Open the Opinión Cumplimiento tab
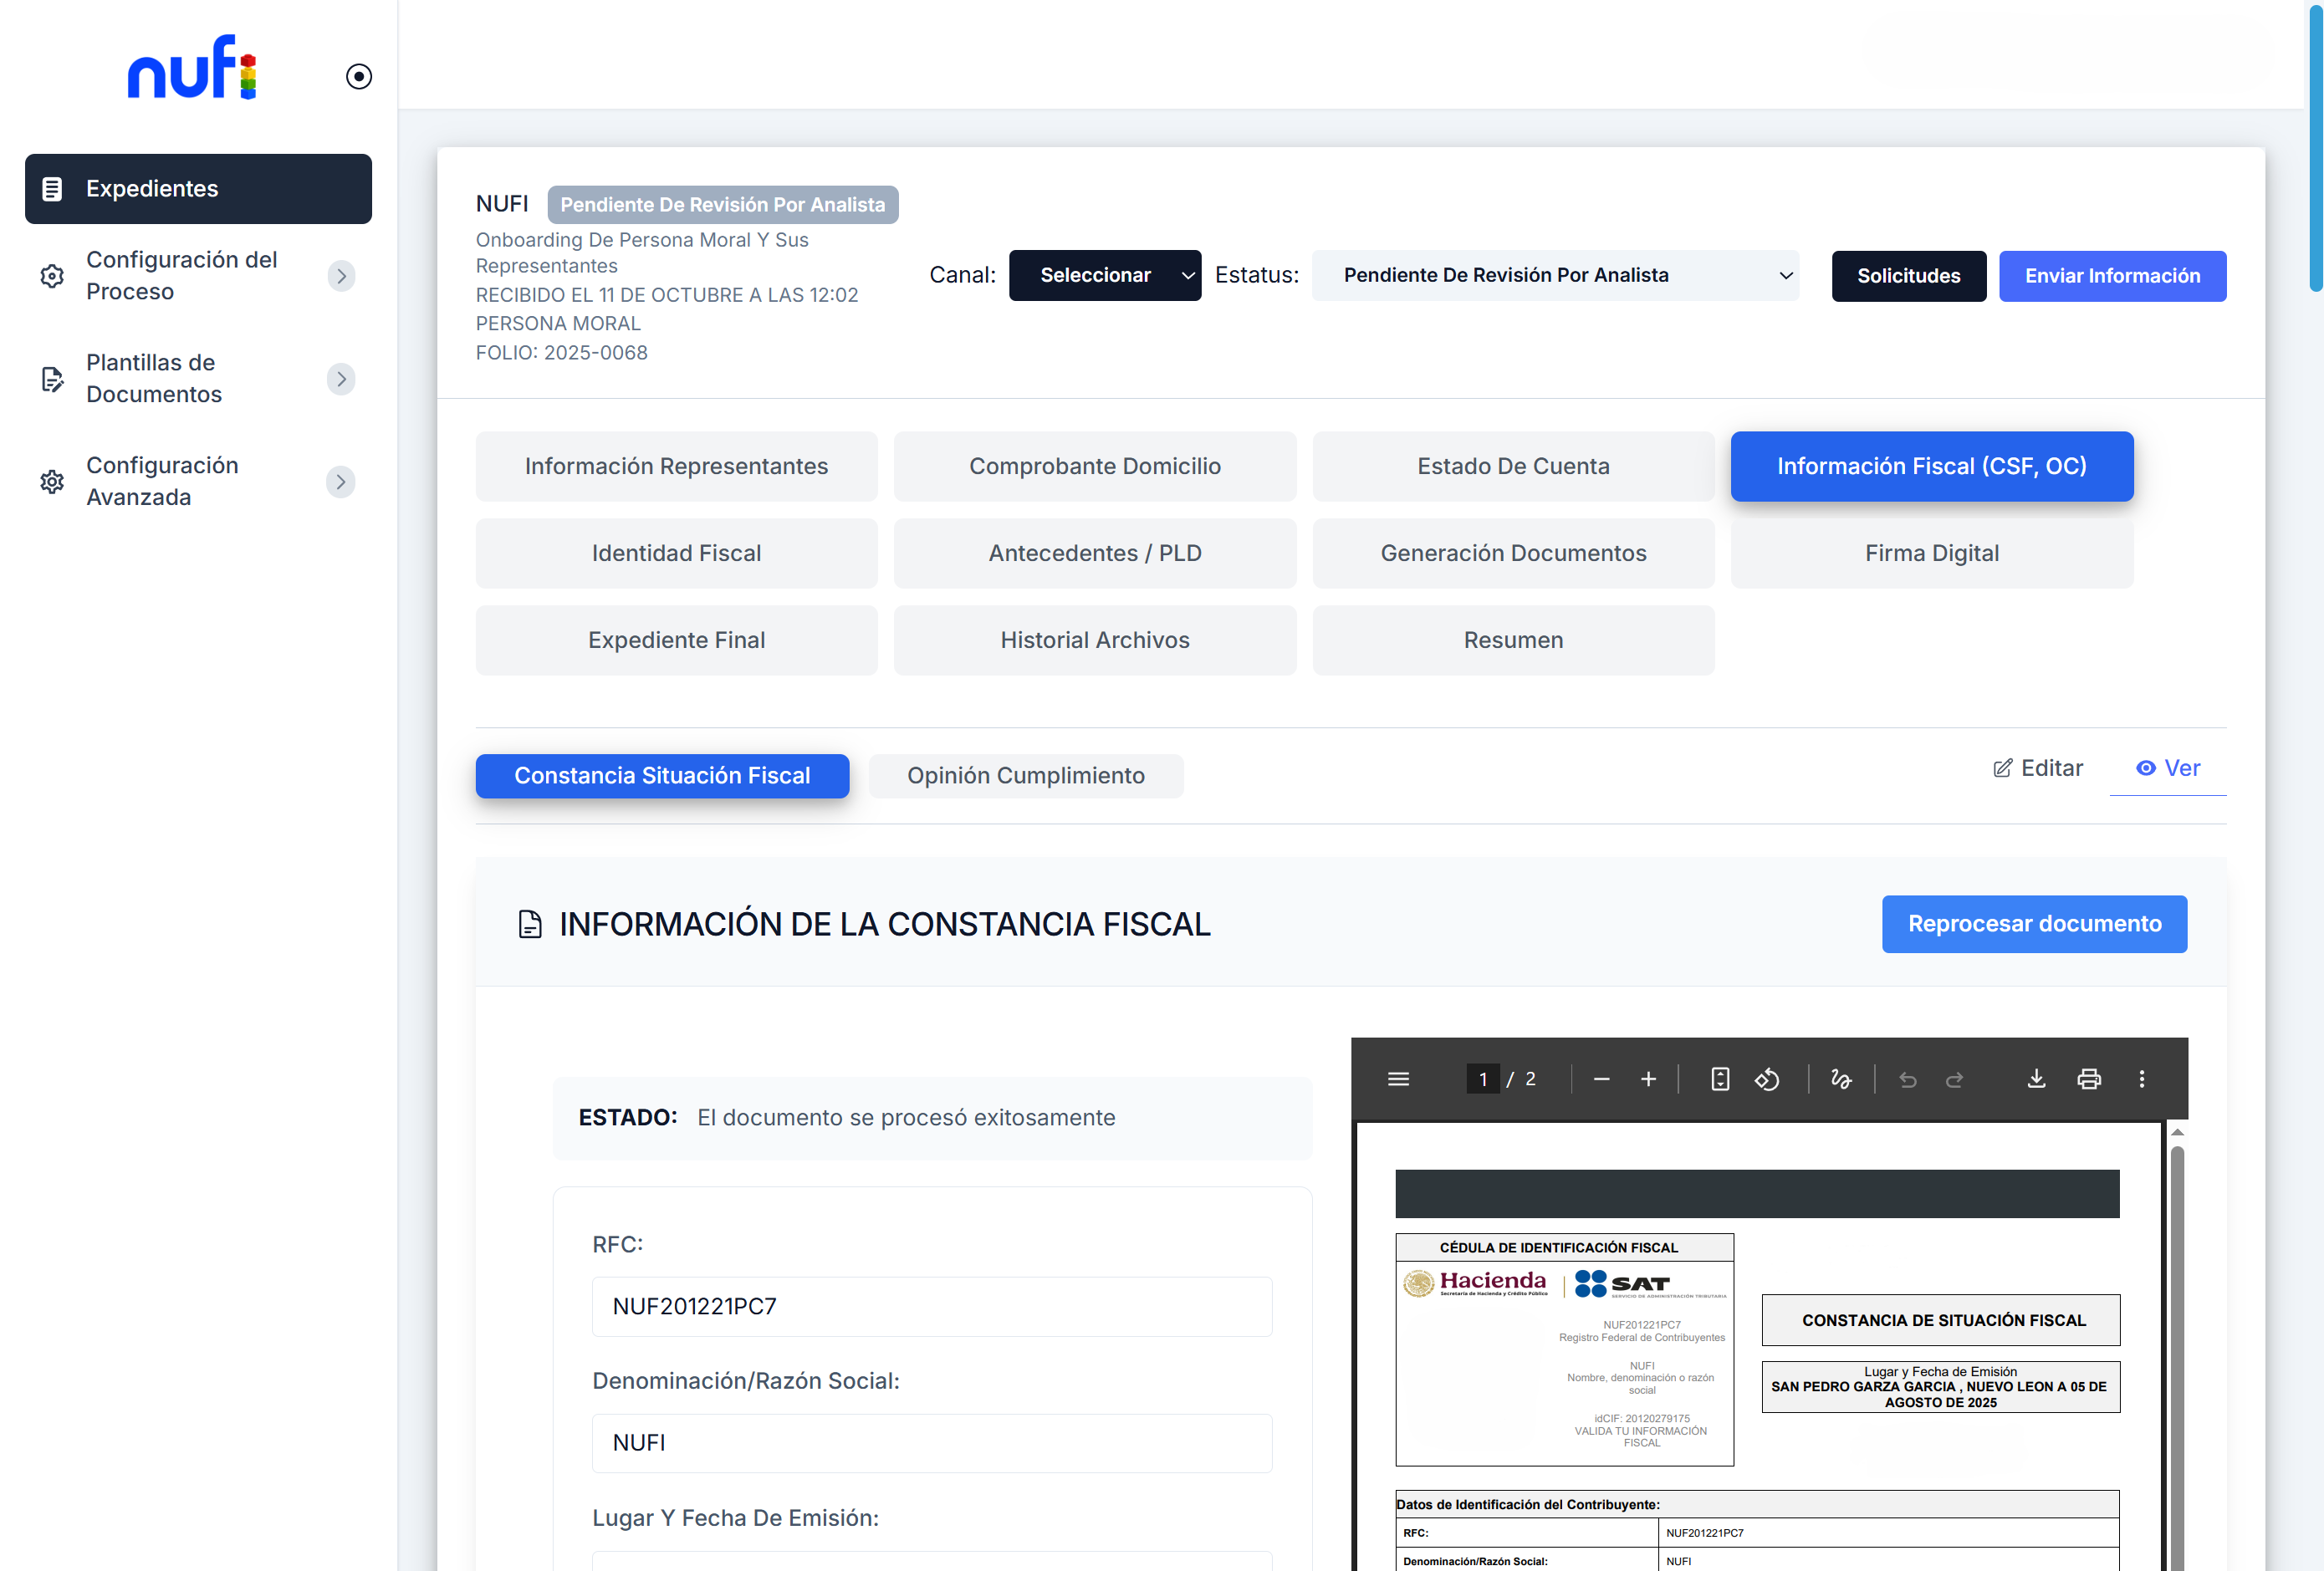Image resolution: width=2324 pixels, height=1571 pixels. point(1026,776)
